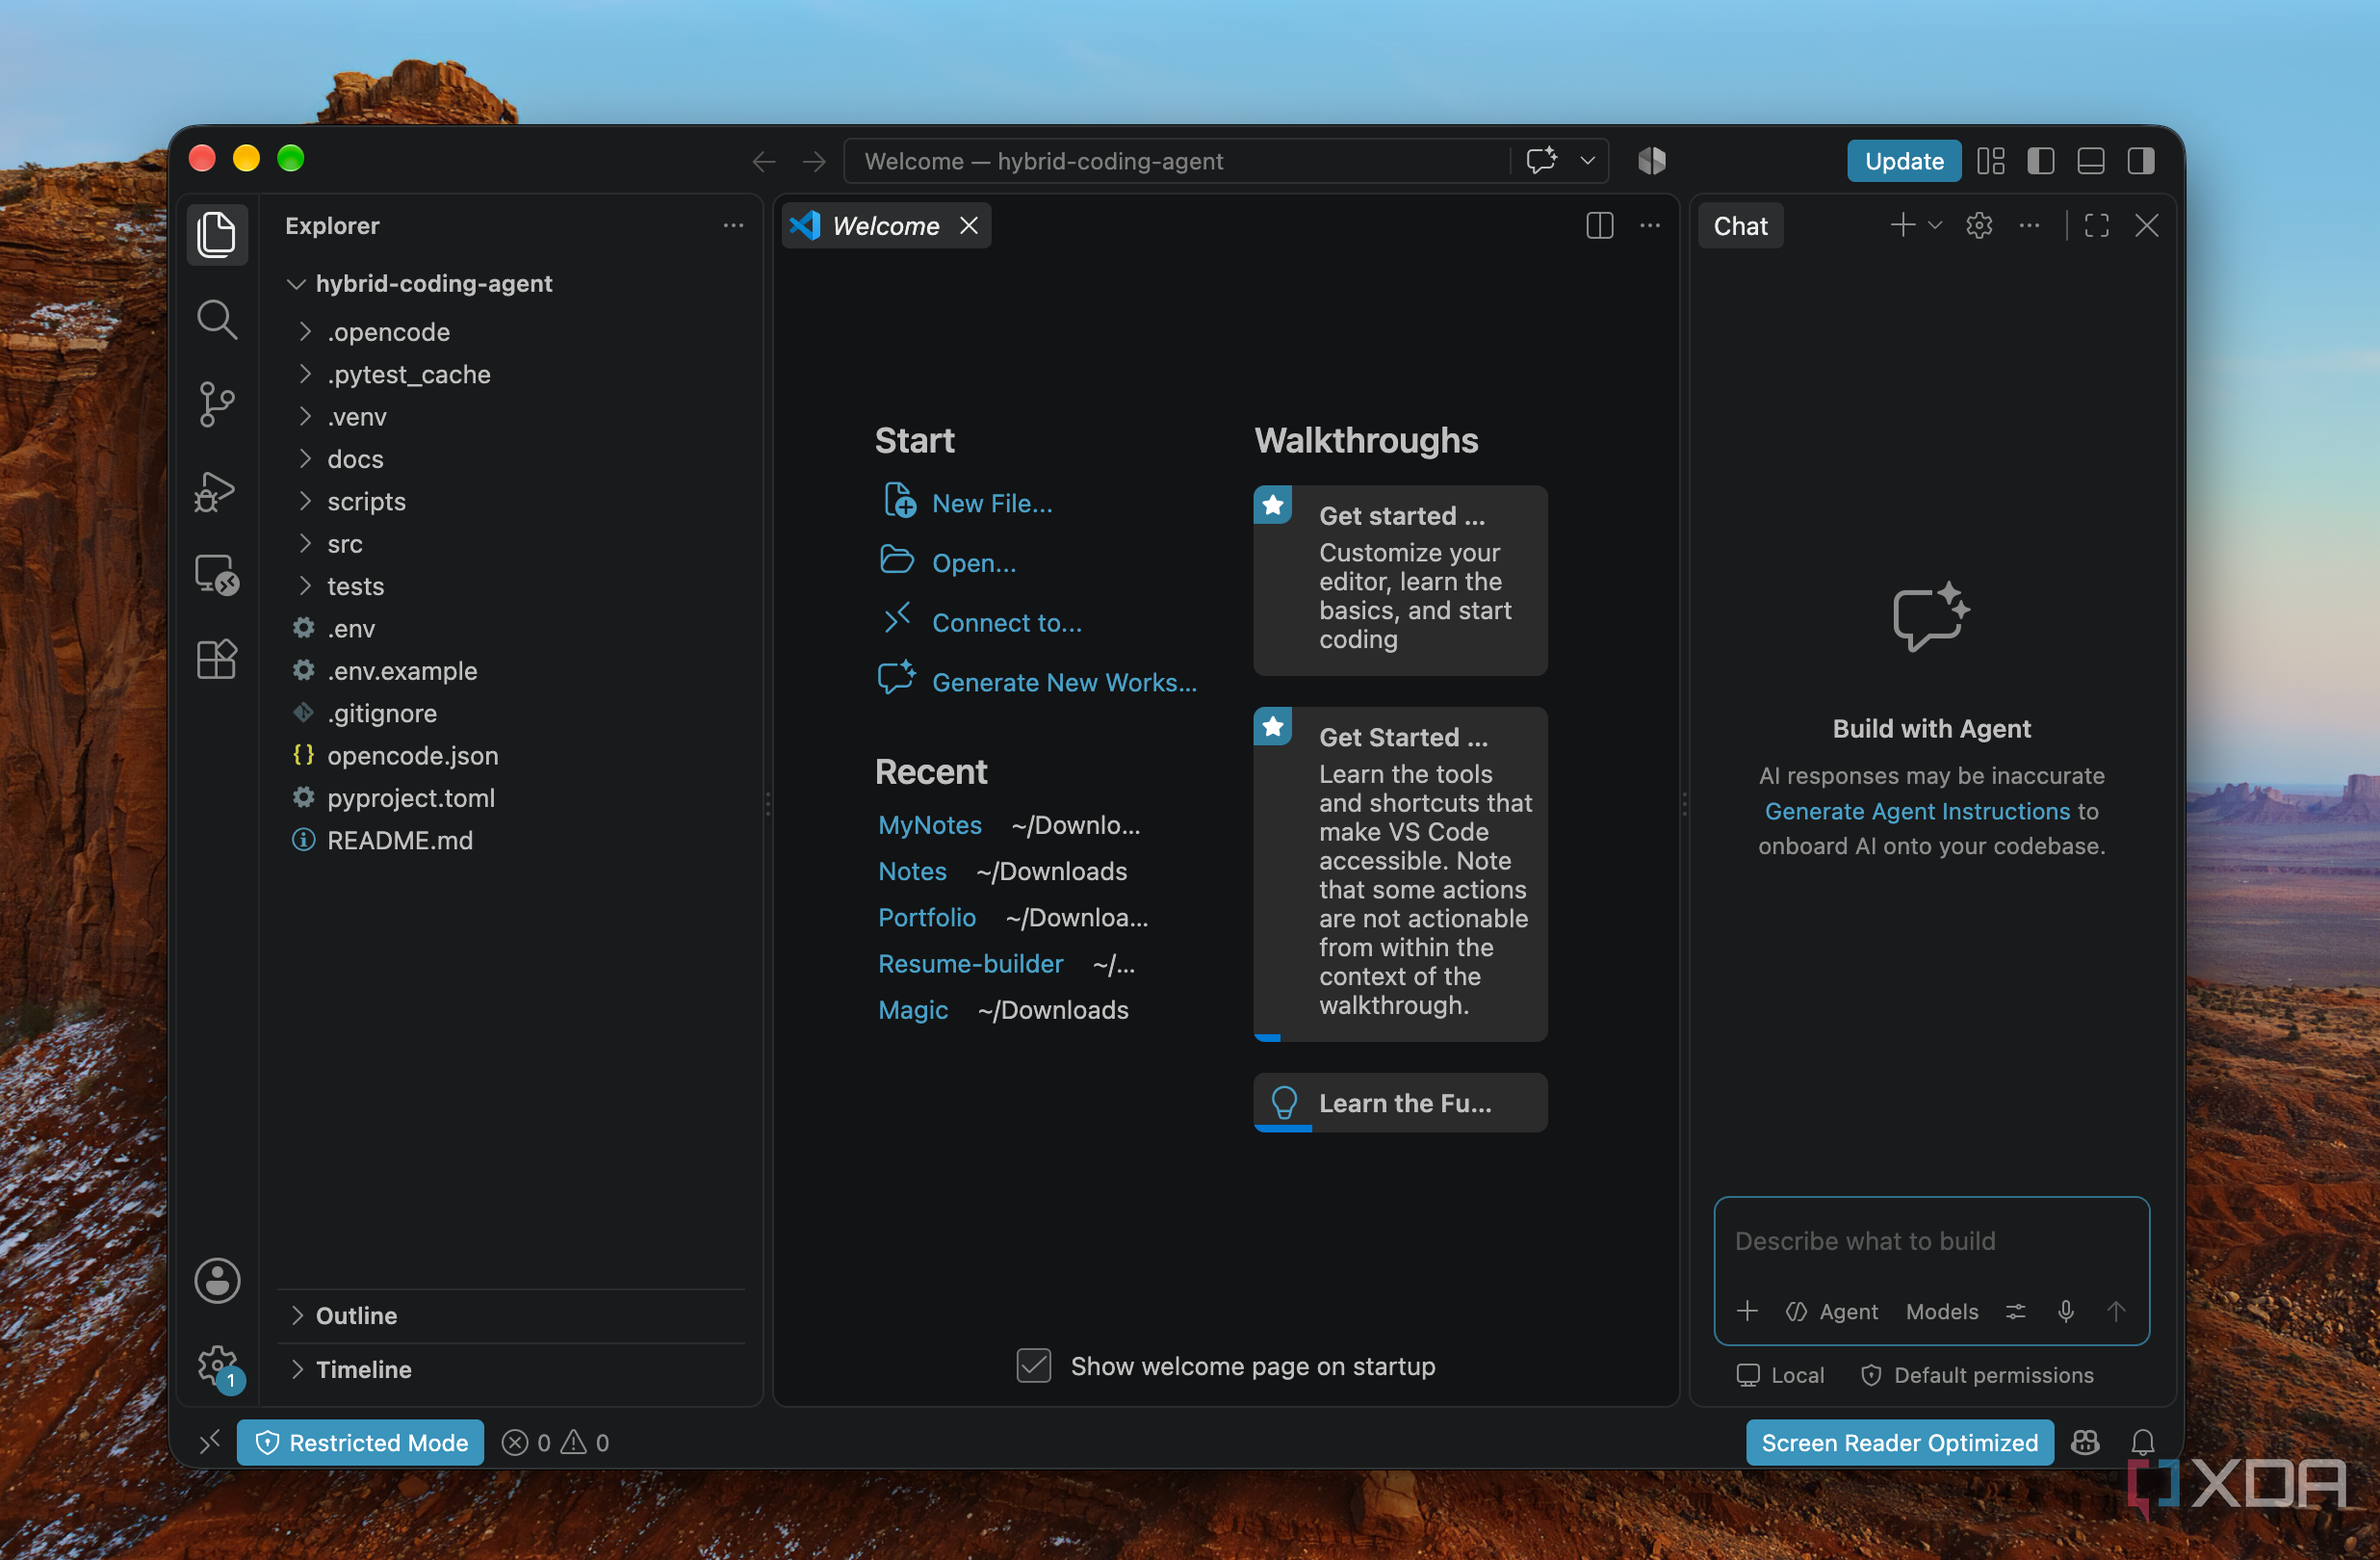Open the new chat dropdown arrow
The image size is (2380, 1560).
pyautogui.click(x=1935, y=226)
